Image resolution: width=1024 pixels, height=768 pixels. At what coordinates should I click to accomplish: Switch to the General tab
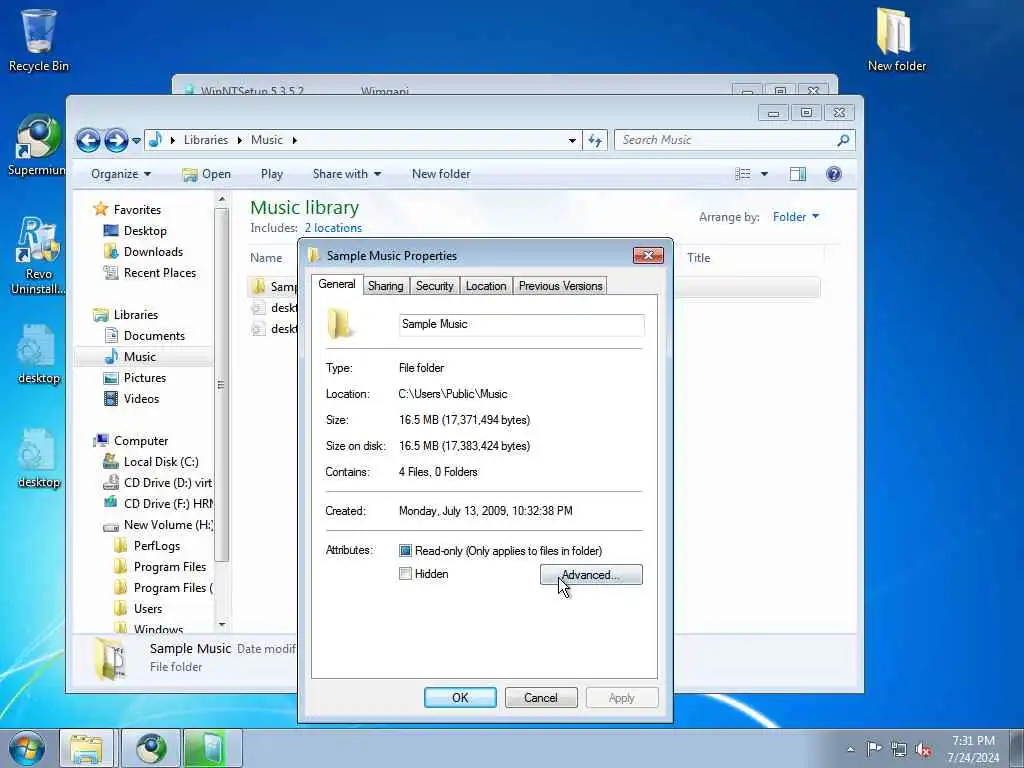coord(337,284)
